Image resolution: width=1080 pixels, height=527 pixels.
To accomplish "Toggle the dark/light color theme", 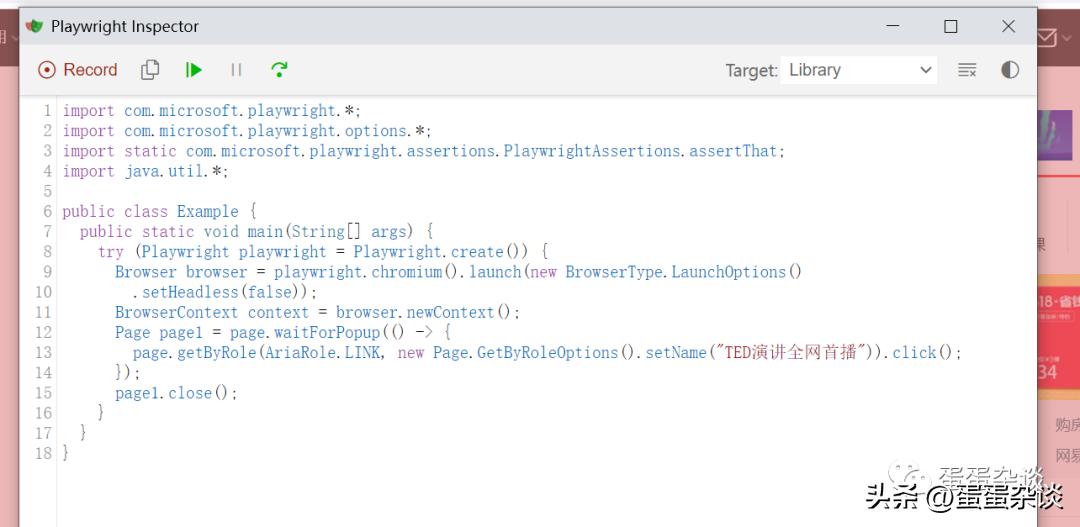I will click(1009, 70).
